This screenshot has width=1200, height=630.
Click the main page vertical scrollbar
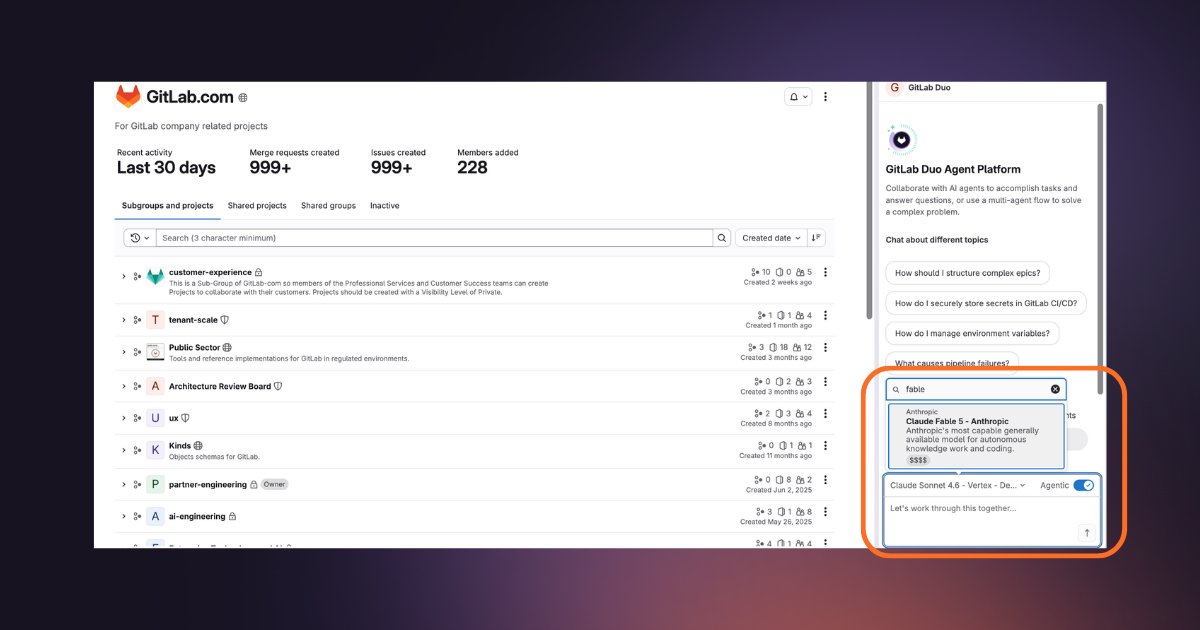tap(868, 200)
